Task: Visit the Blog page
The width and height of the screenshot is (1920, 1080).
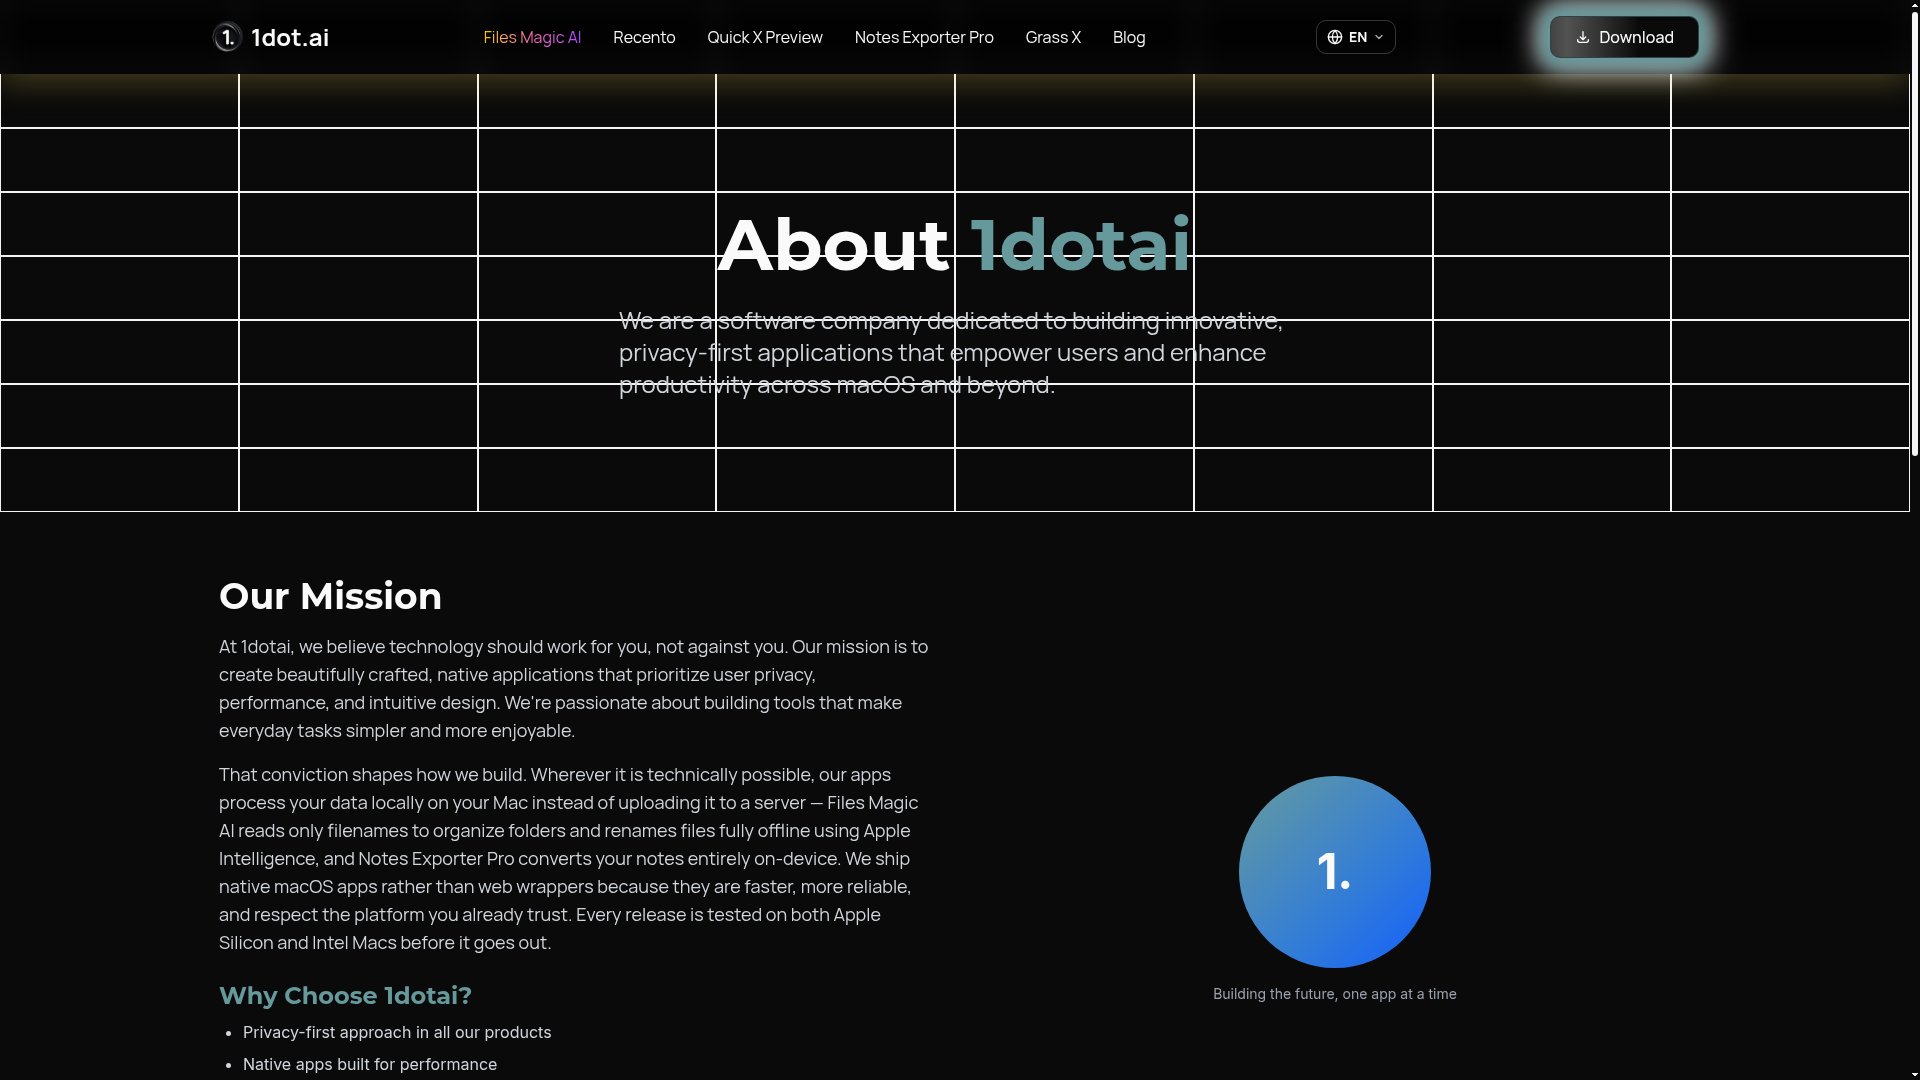Action: 1129,37
